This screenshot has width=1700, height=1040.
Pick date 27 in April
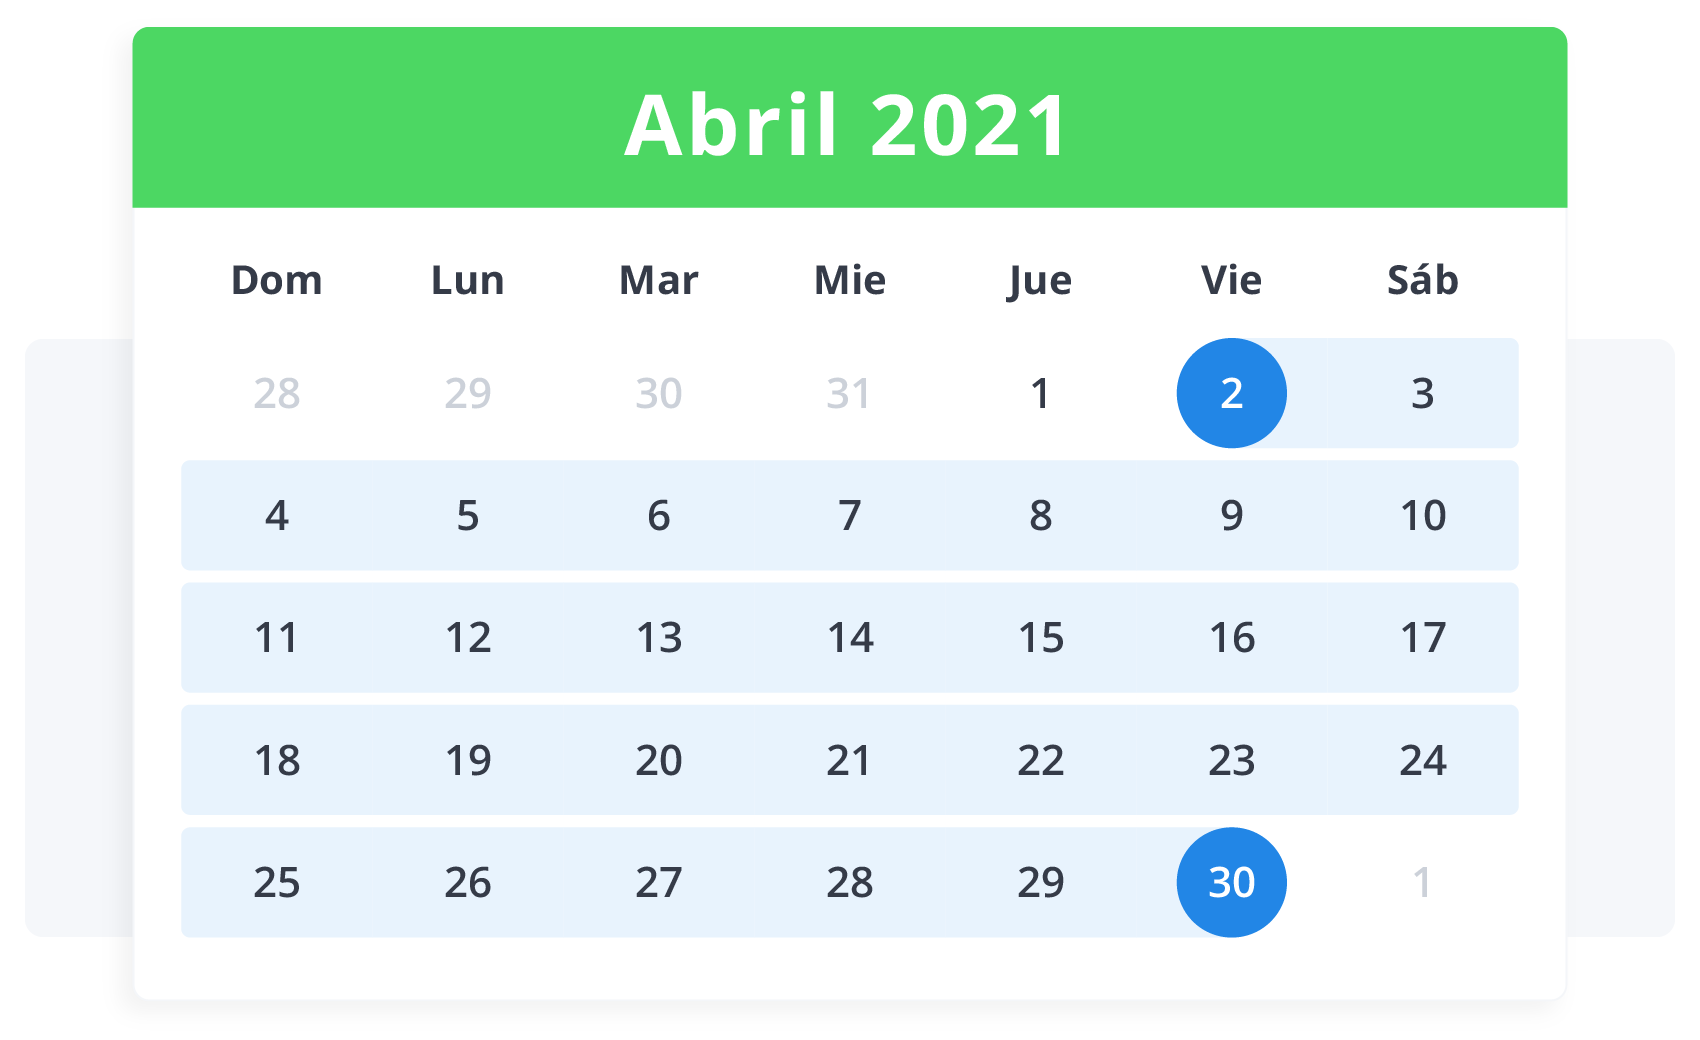pyautogui.click(x=659, y=882)
